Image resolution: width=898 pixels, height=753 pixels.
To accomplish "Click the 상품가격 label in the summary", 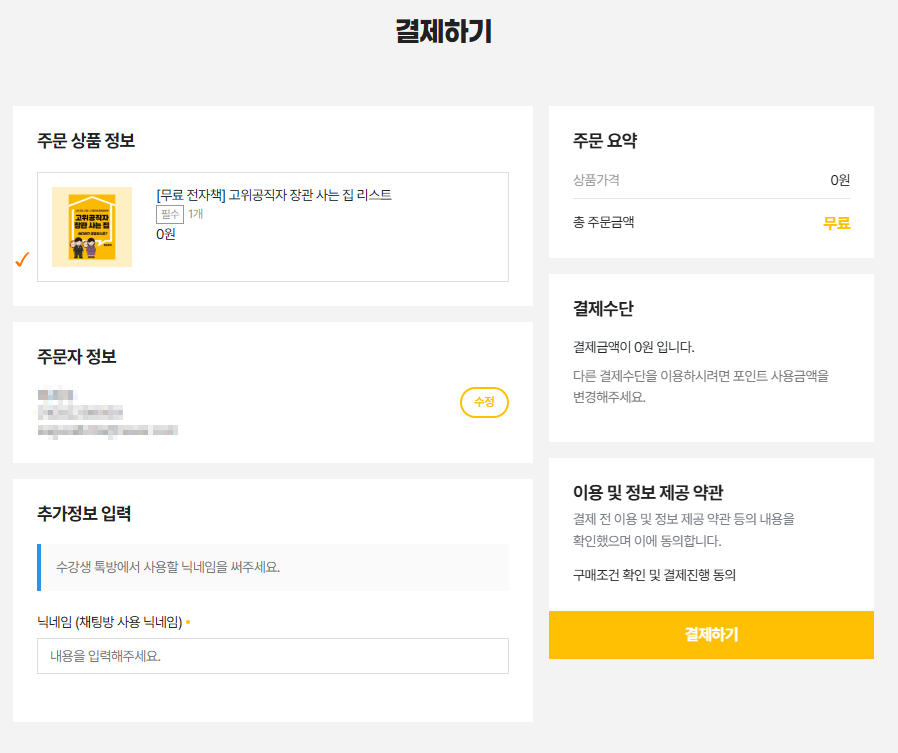I will coord(596,180).
